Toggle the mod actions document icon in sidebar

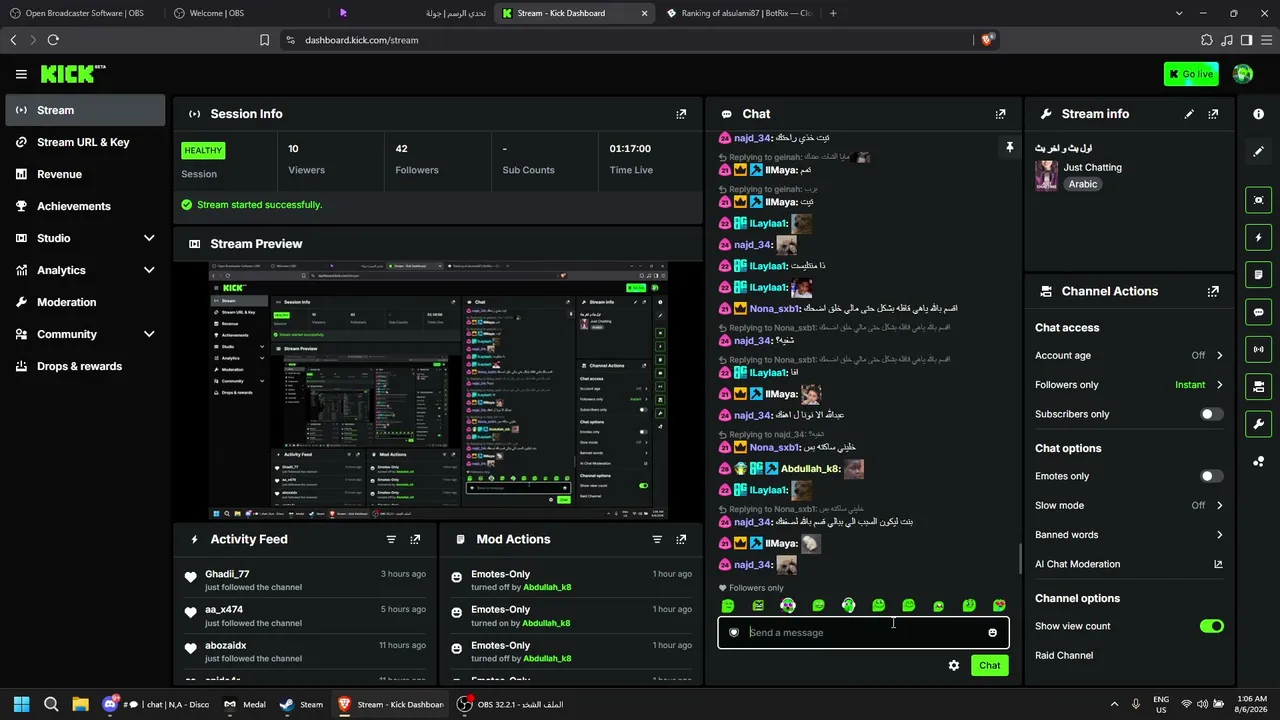(x=1258, y=275)
